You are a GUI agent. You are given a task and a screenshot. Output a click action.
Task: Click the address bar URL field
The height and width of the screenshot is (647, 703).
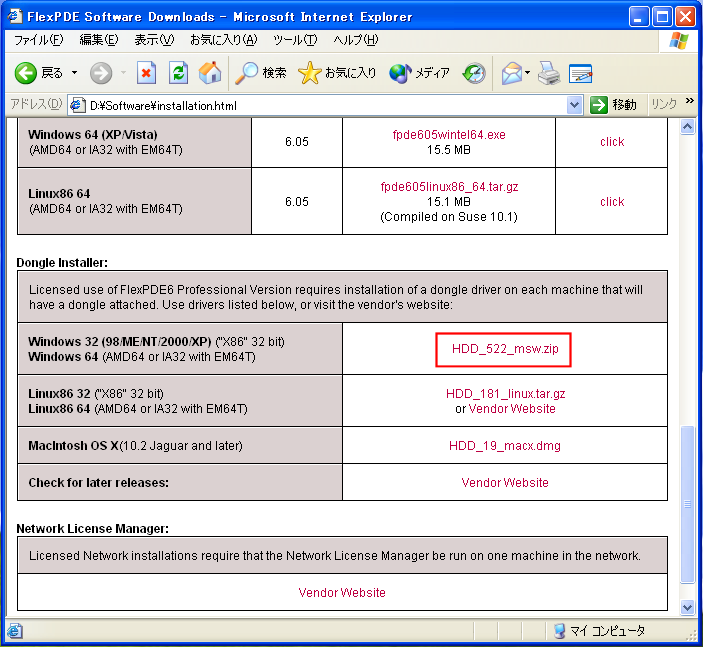coord(320,105)
